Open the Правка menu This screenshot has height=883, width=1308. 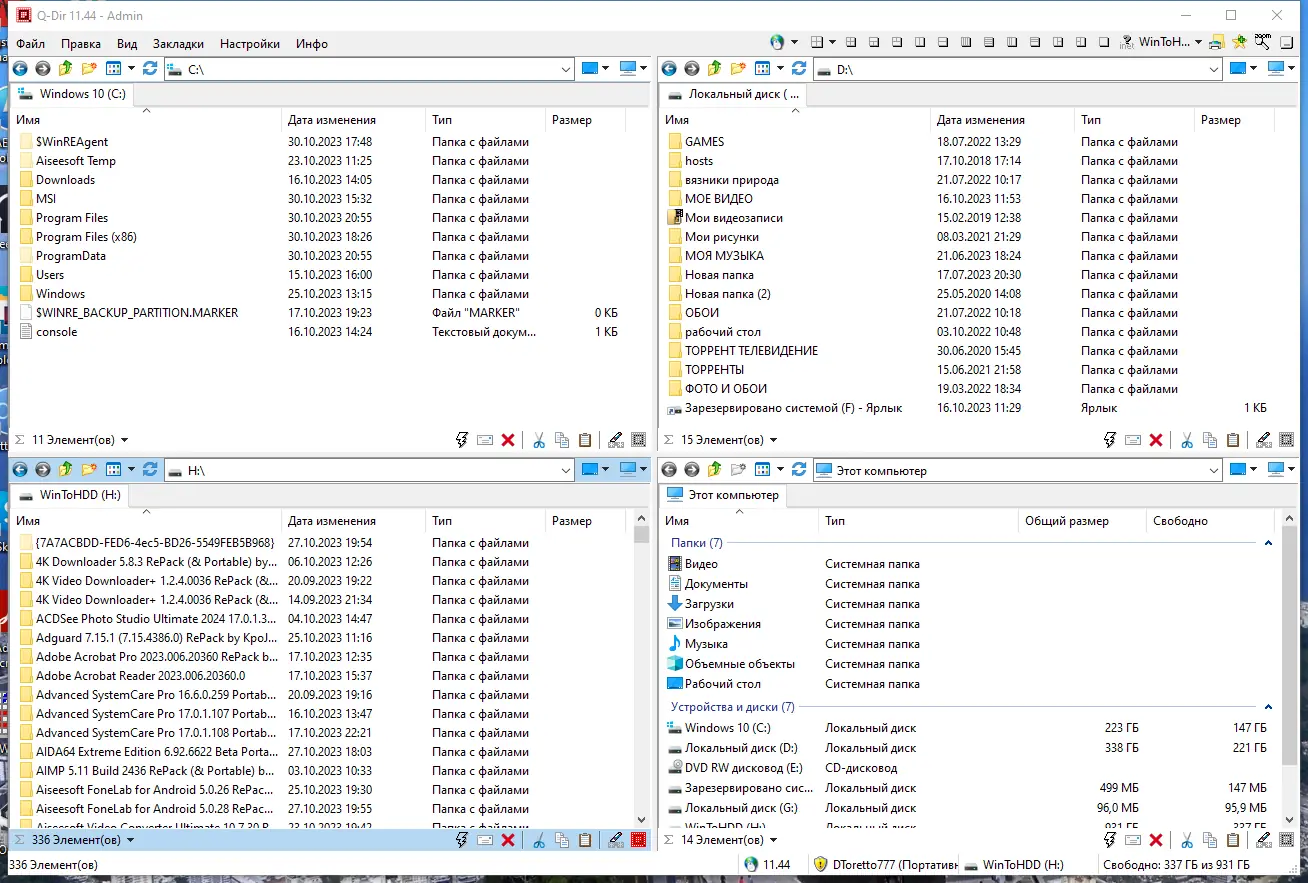(x=80, y=44)
